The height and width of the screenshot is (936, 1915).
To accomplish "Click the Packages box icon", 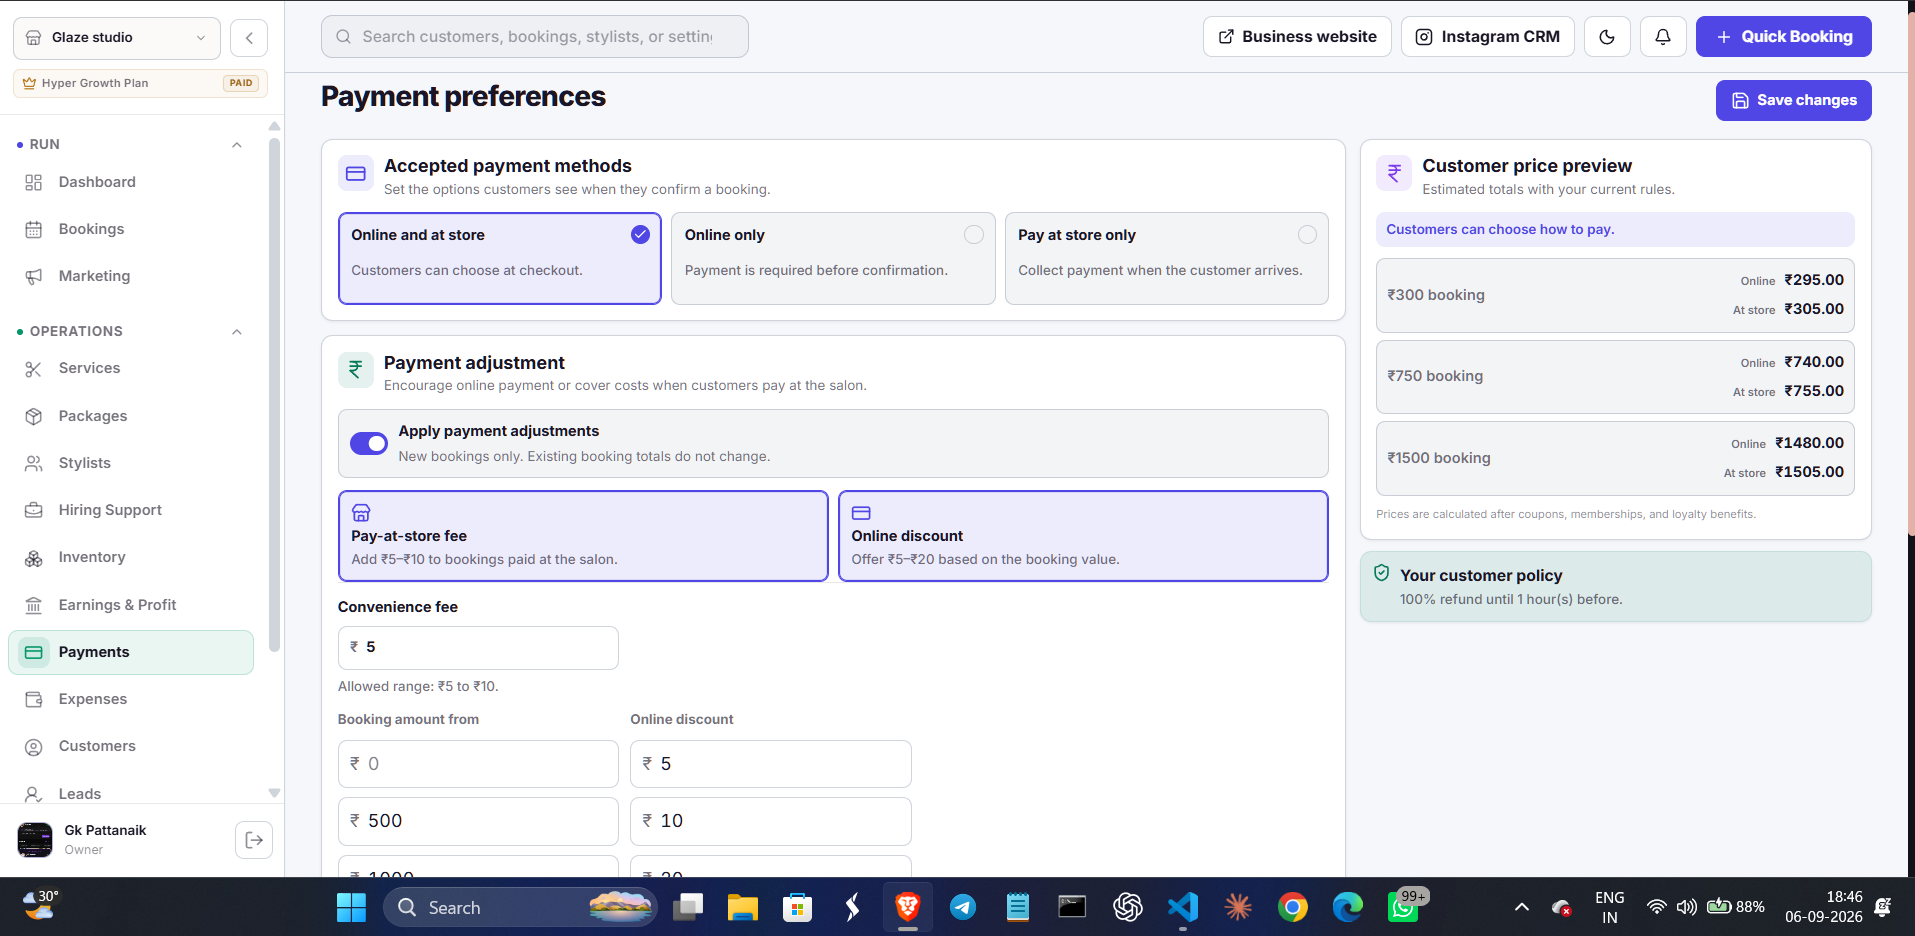I will click(34, 416).
